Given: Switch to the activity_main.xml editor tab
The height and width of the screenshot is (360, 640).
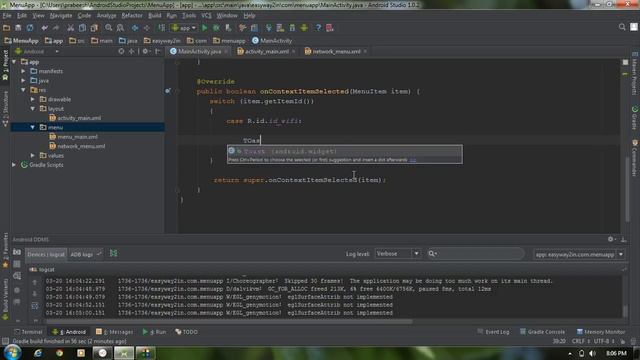Looking at the screenshot, I should [266, 51].
